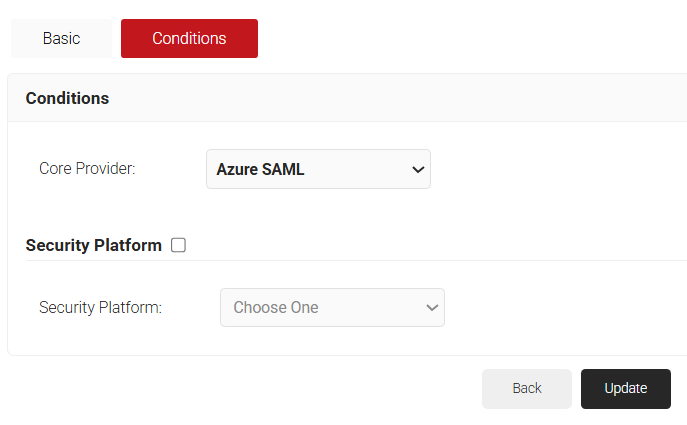
Task: Tick the box next to Security Platform heading
Action: (179, 245)
